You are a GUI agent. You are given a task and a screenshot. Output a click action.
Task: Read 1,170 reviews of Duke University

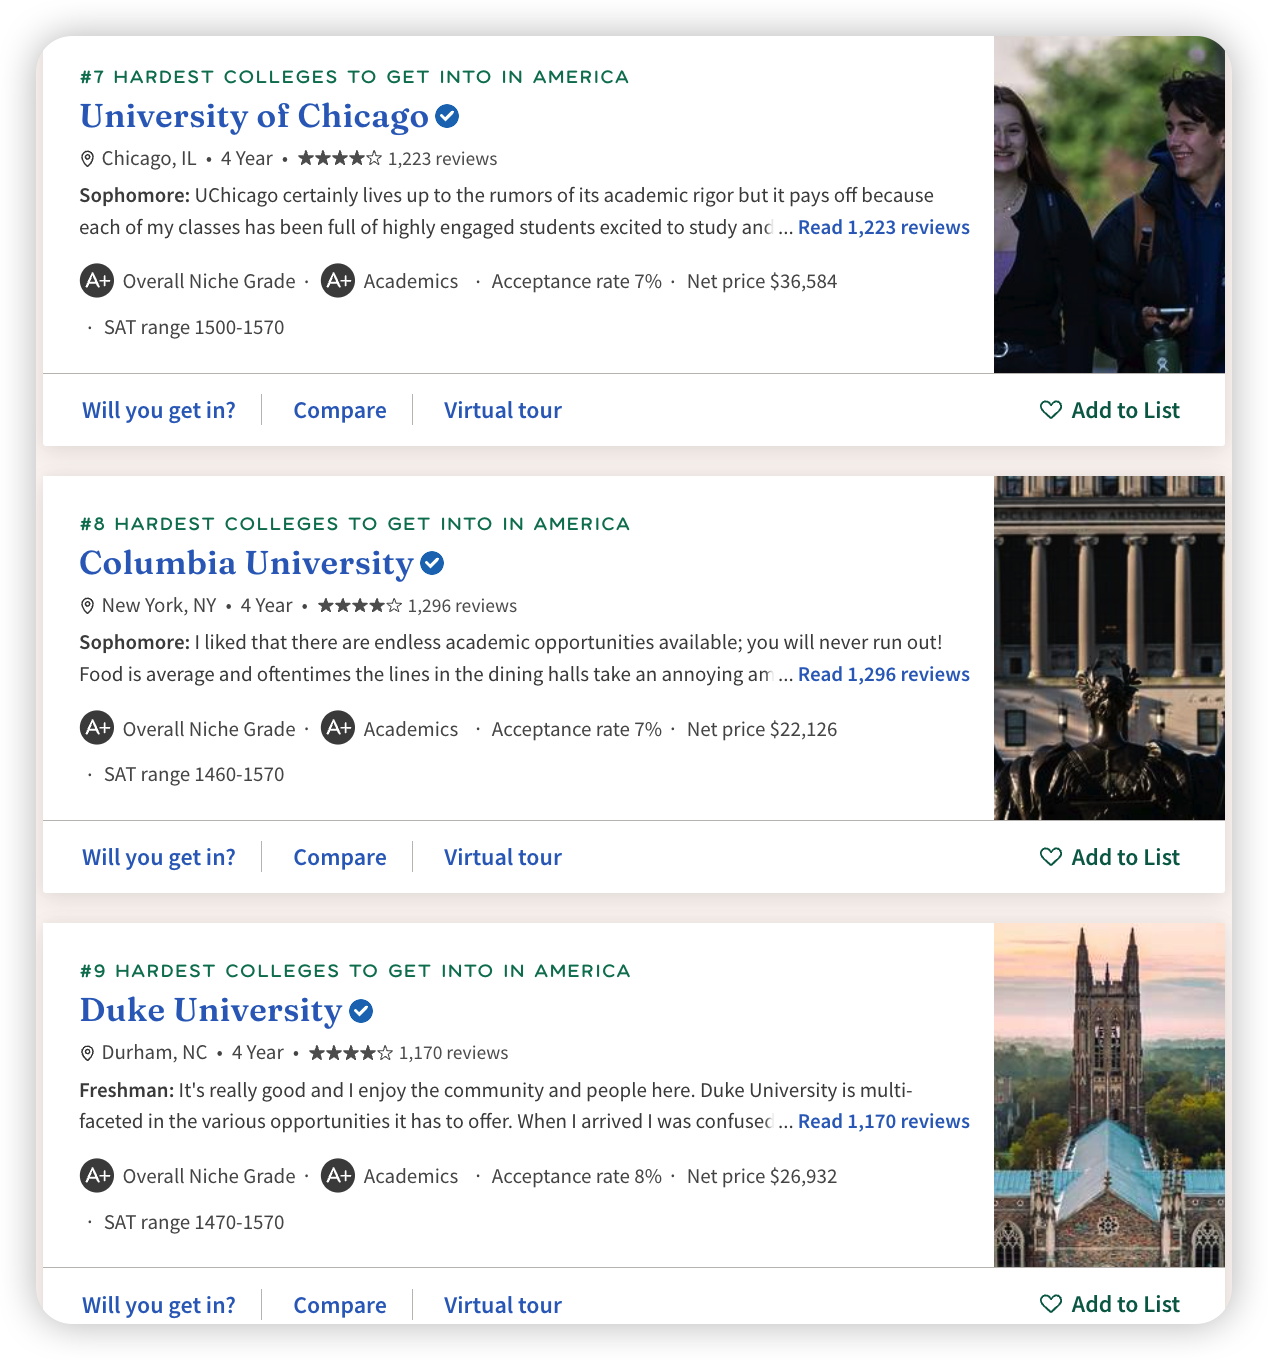coord(884,1121)
